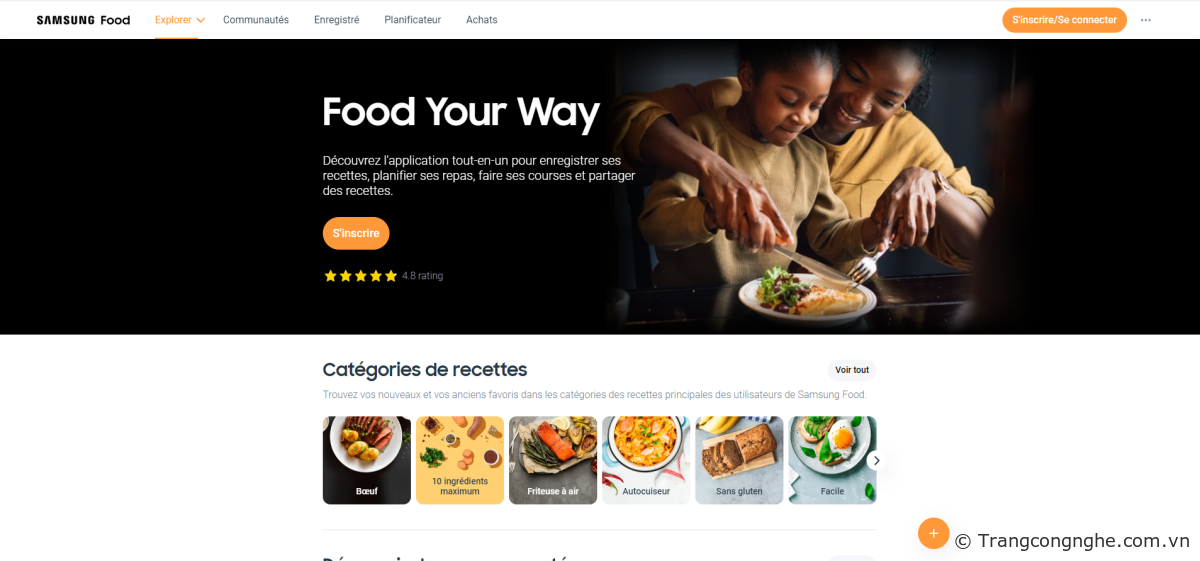Click the 4.8 rating text

(422, 276)
